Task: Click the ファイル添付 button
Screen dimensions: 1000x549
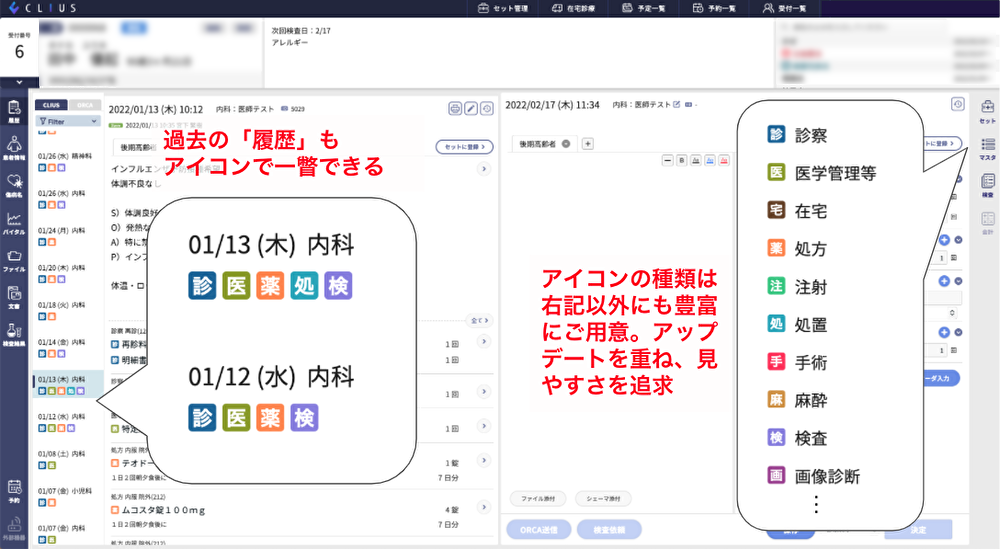Action: tap(538, 499)
